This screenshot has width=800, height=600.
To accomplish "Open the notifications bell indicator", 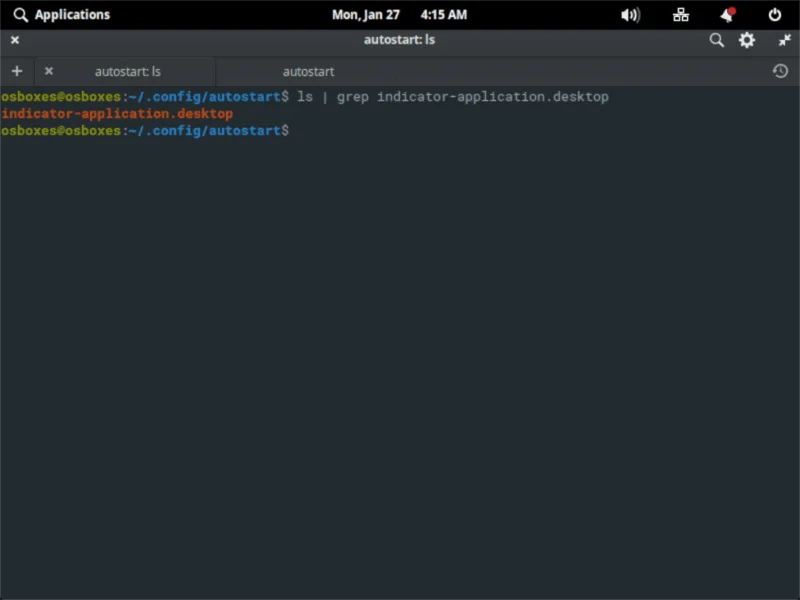I will (728, 15).
